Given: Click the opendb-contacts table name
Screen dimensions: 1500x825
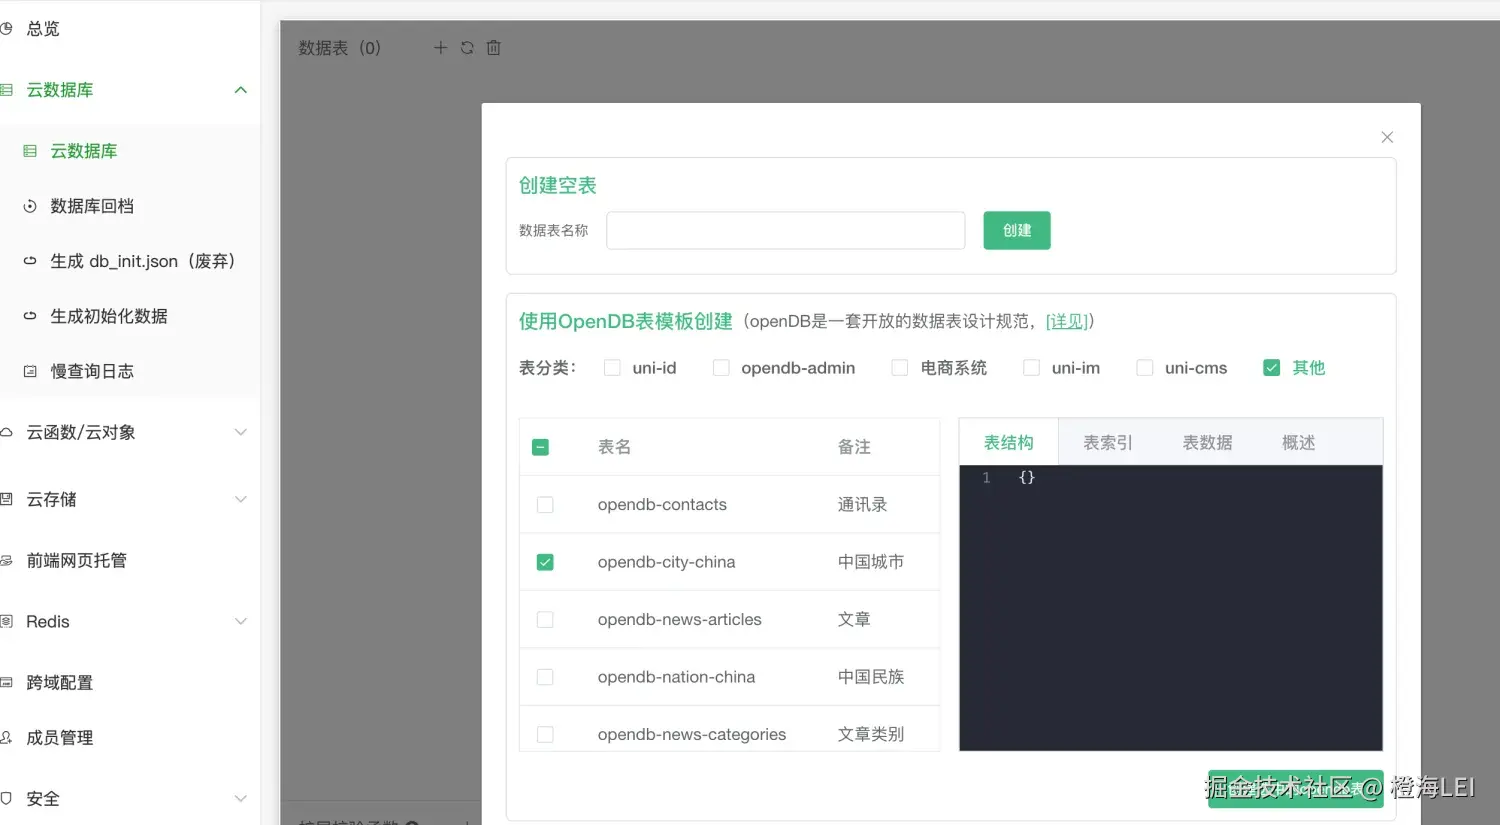Looking at the screenshot, I should tap(662, 505).
